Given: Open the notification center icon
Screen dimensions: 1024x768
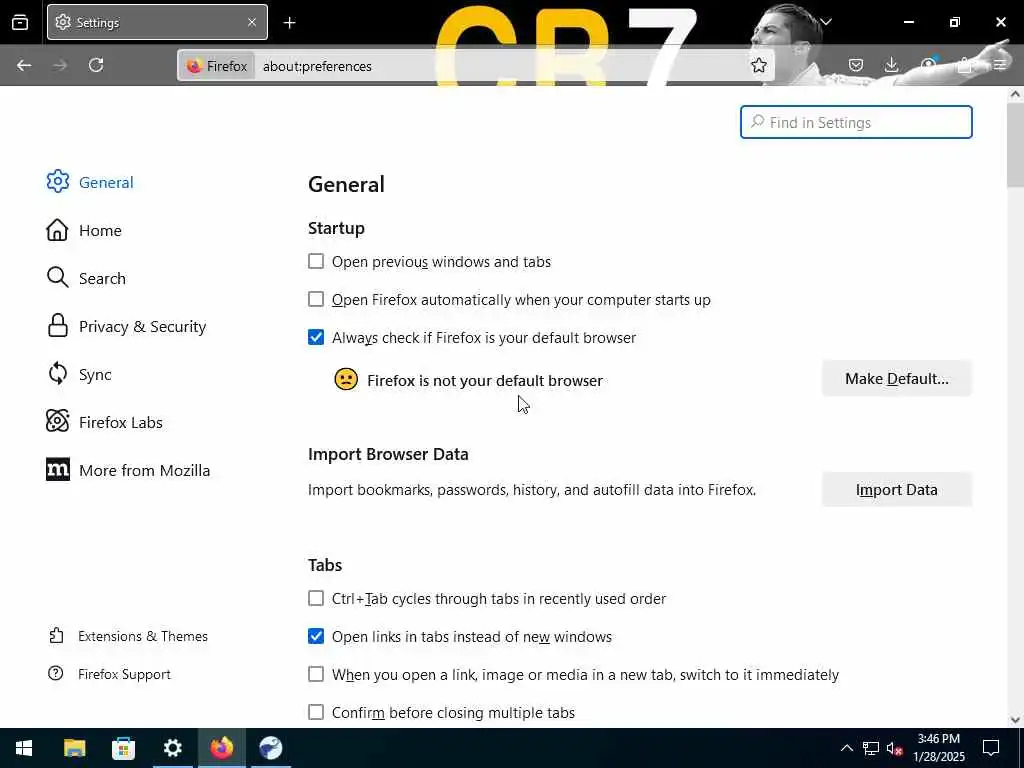Looking at the screenshot, I should pos(991,748).
